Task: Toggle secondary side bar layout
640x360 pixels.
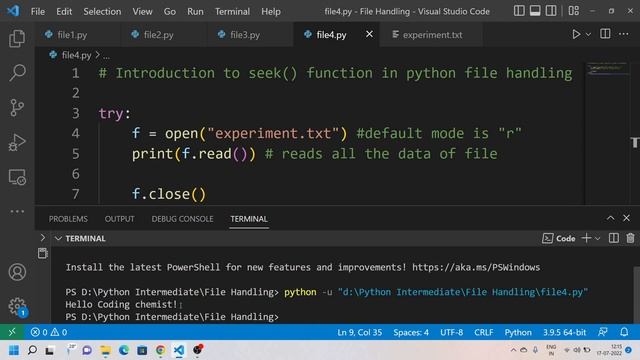Action: tap(551, 11)
